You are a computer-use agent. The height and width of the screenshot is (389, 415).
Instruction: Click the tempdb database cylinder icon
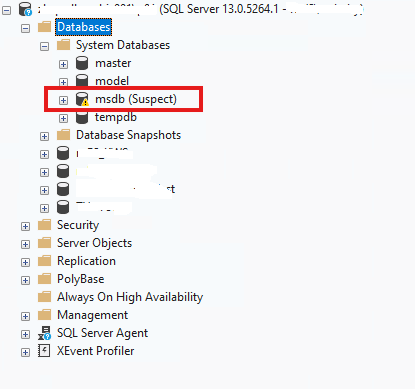click(x=82, y=117)
